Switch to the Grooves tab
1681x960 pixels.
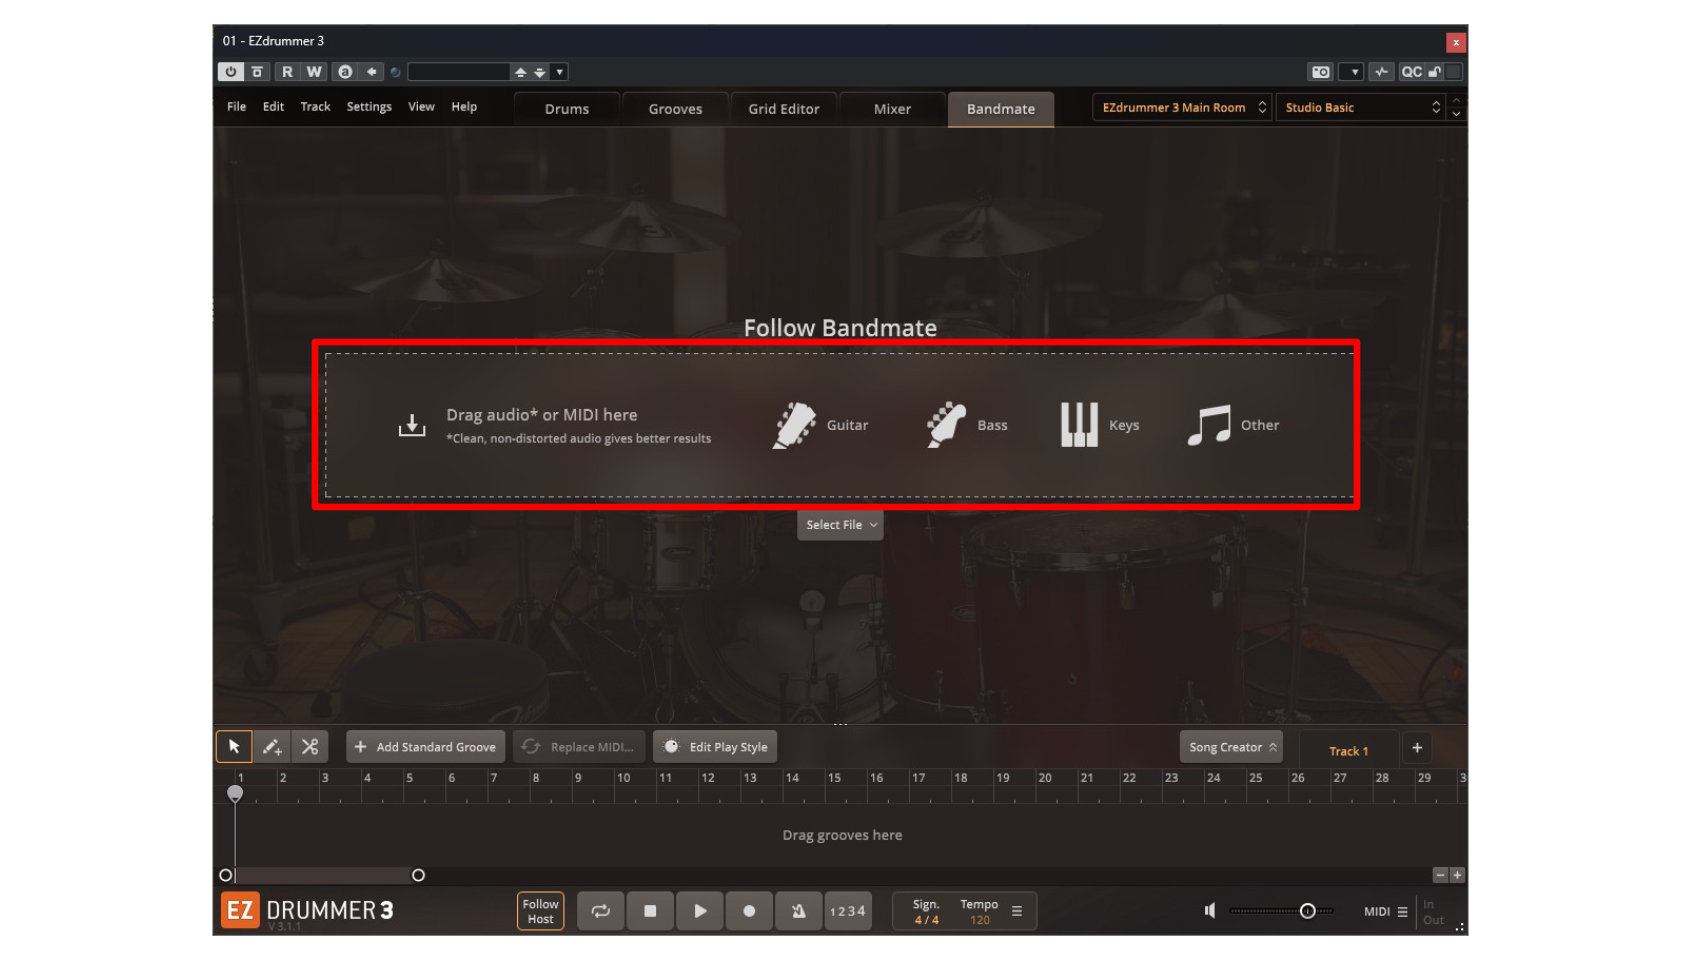click(x=675, y=109)
